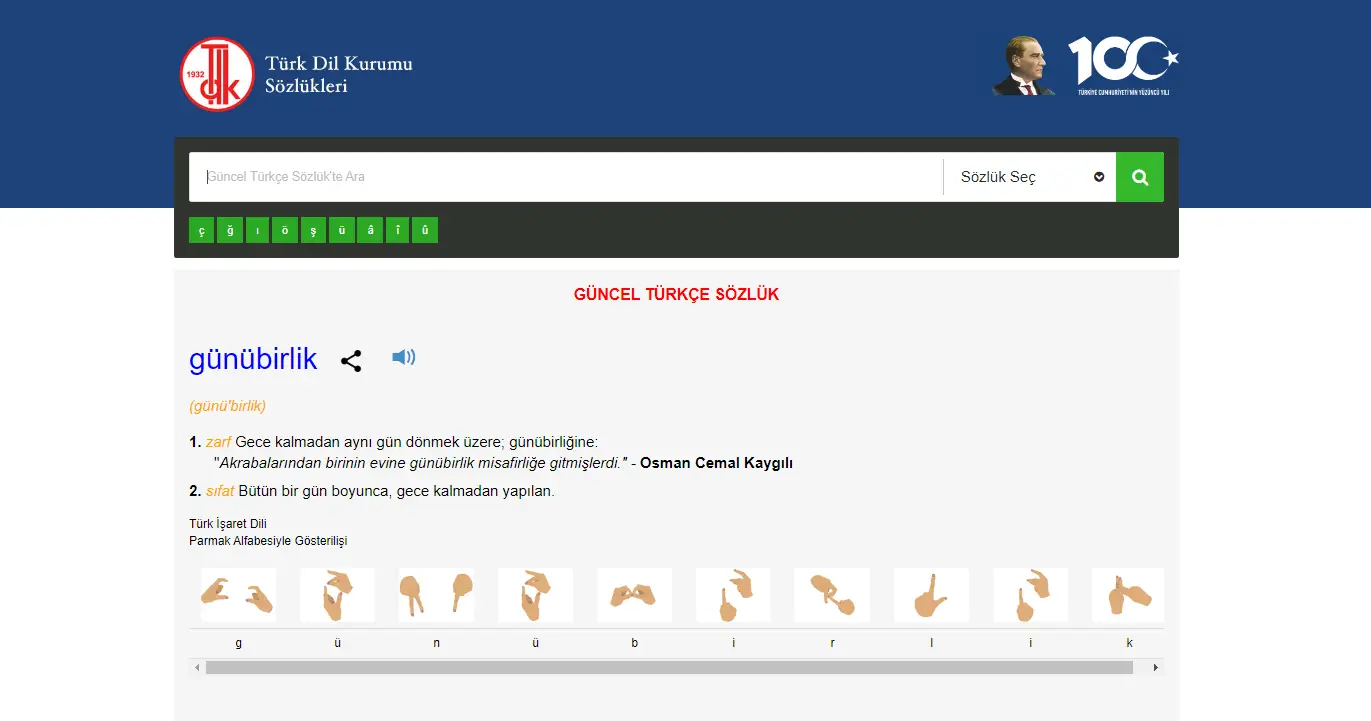The width and height of the screenshot is (1371, 721).
Task: Click the Türk İşaret Dili label
Action: [x=228, y=524]
